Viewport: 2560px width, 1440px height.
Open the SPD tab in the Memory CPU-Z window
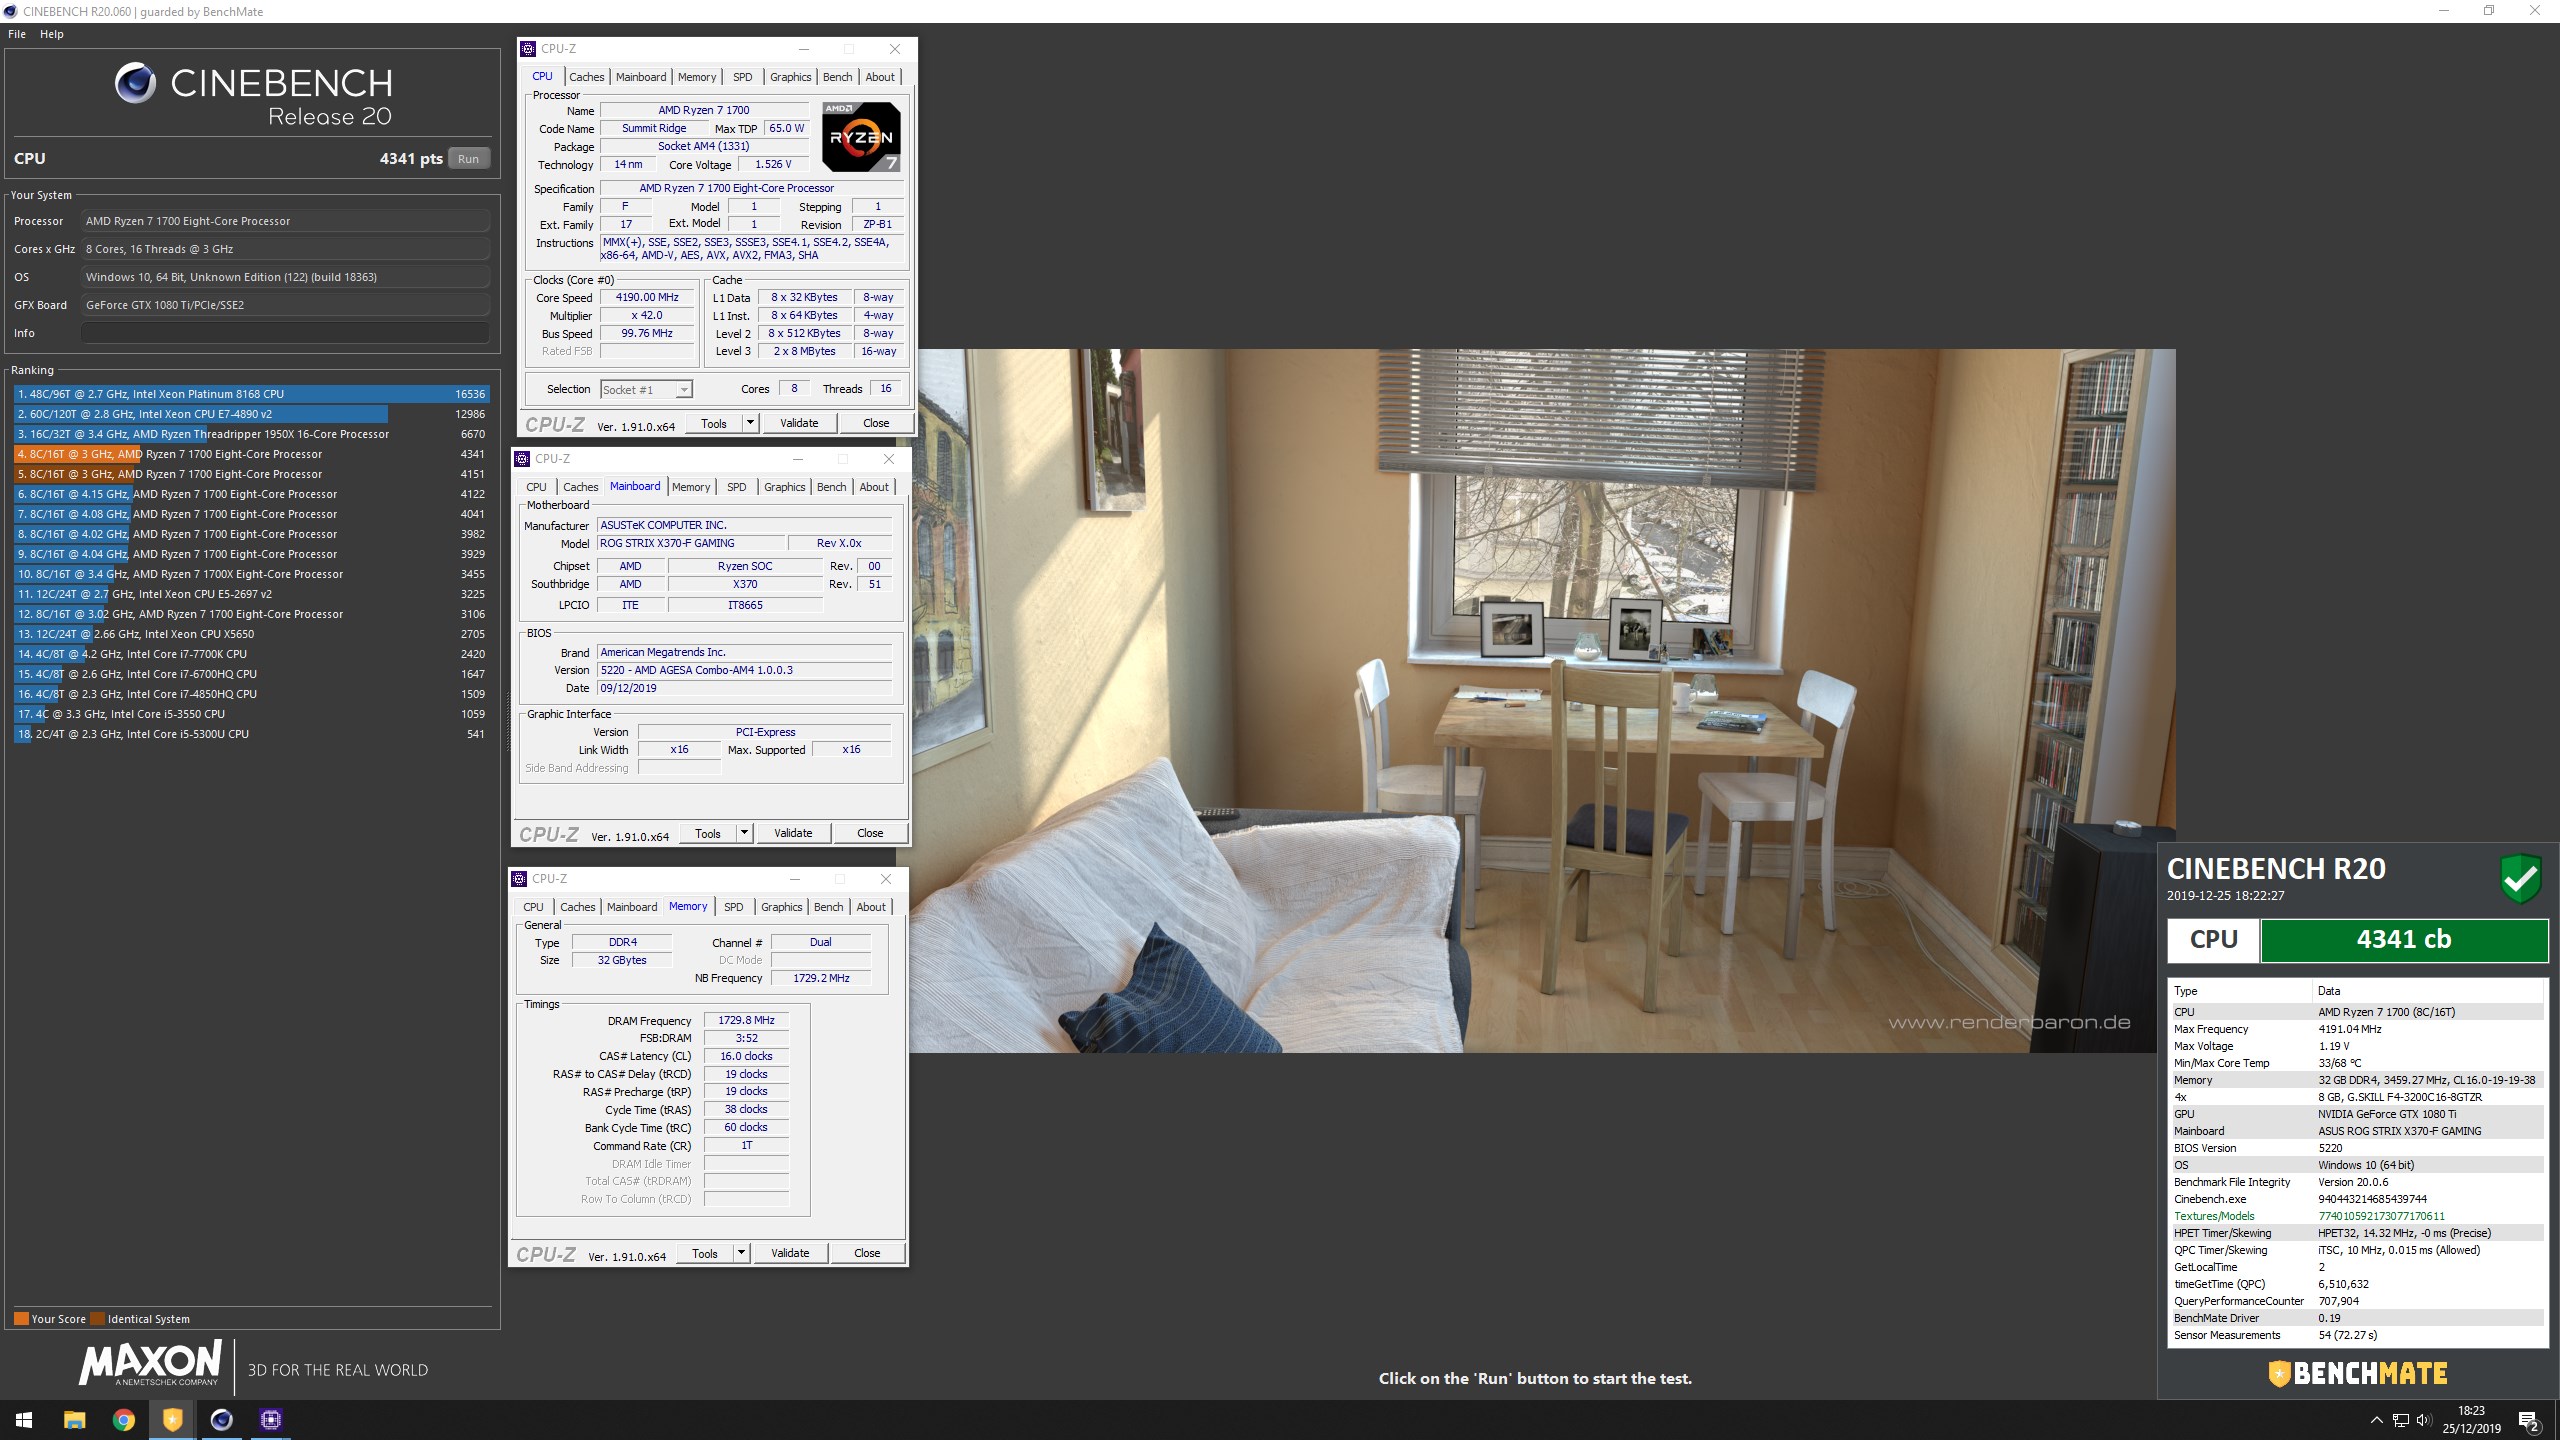coord(733,907)
